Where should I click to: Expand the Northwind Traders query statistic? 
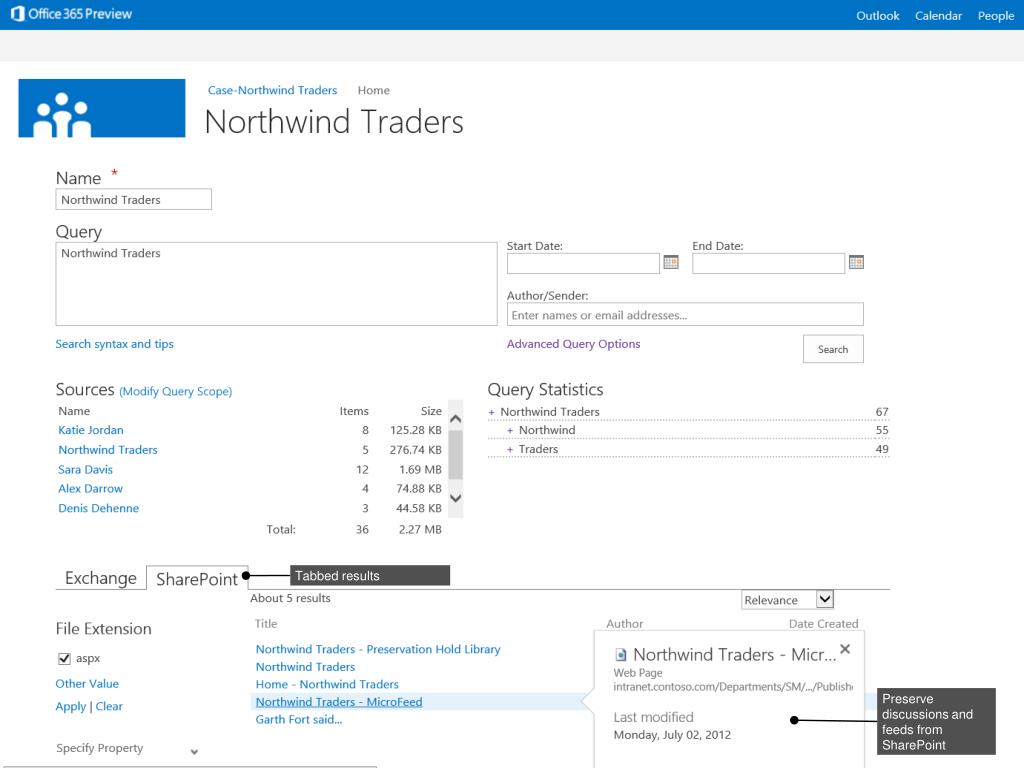[x=491, y=412]
